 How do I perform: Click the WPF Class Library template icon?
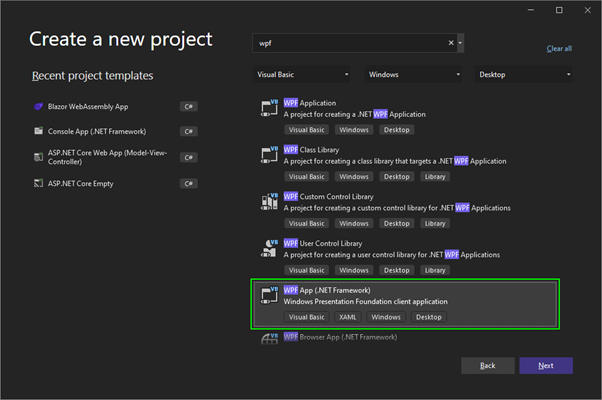click(269, 155)
